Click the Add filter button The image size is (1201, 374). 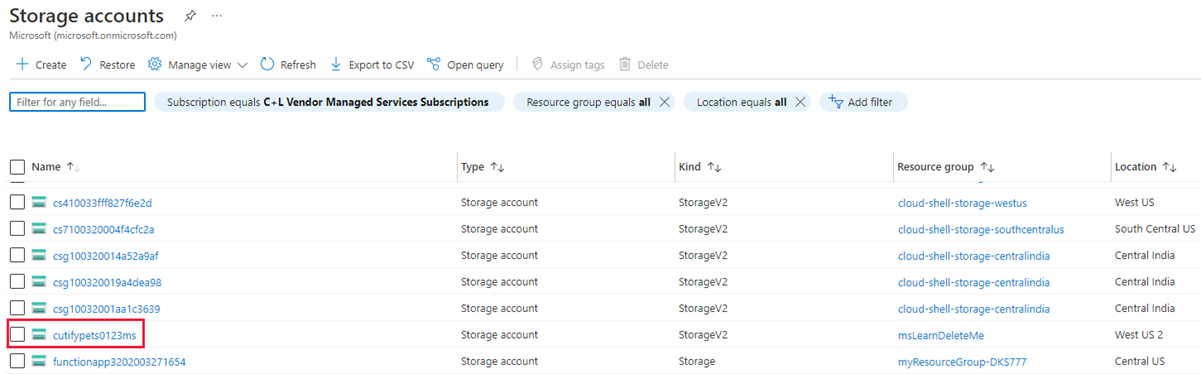(863, 102)
